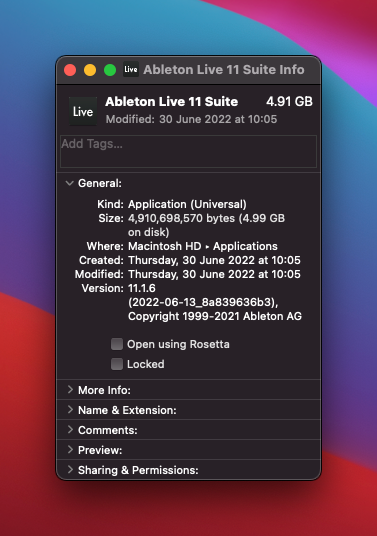Close the Info window with the red button
The image size is (377, 536).
(70, 70)
